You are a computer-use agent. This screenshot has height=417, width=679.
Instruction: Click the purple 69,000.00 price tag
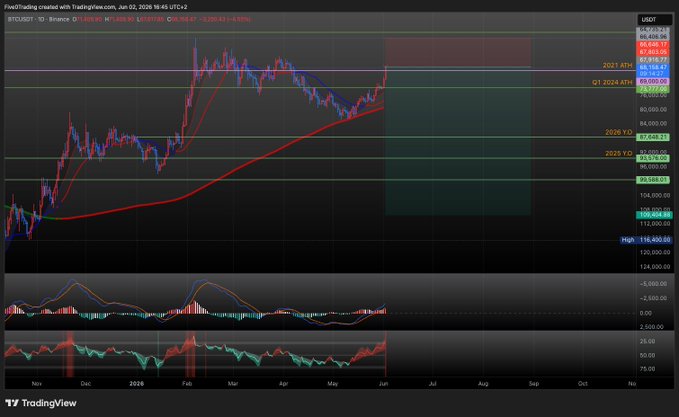pos(653,81)
